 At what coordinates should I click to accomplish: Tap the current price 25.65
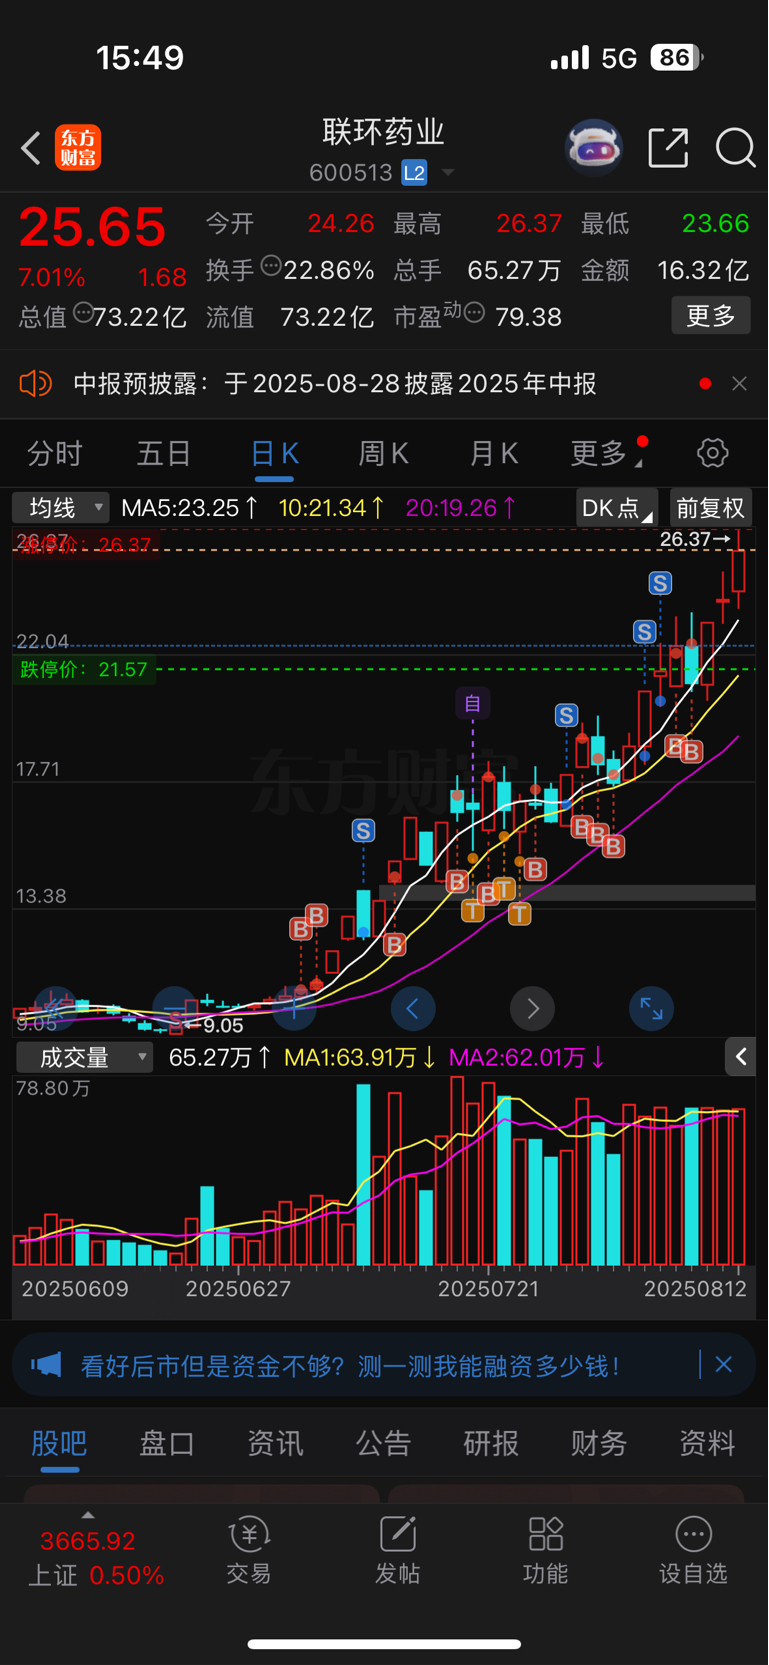coord(92,227)
